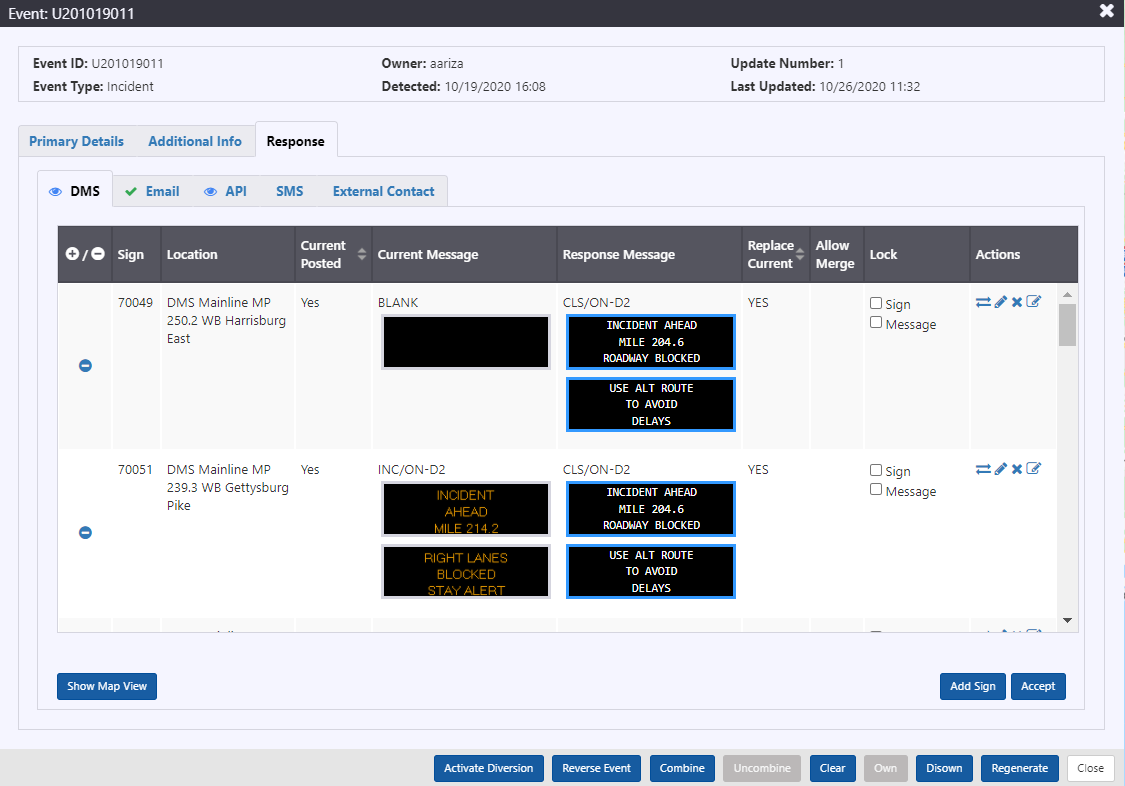The image size is (1125, 786).
Task: Open the Additional Info tab
Action: (195, 141)
